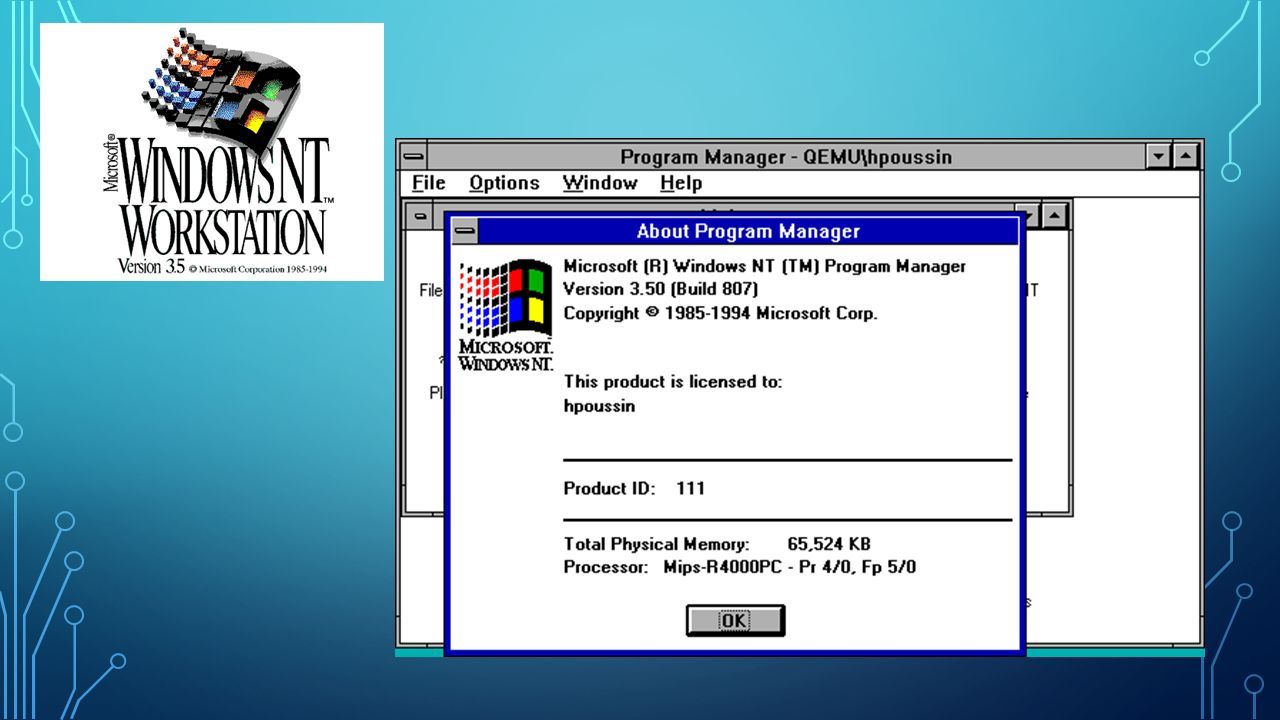Open Program Manager window control menu box
Screen dimensions: 1280x720
413,157
